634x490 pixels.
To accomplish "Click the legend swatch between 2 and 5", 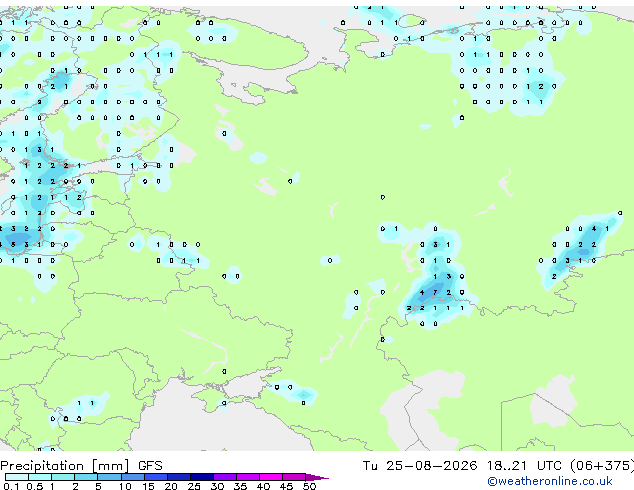I will (86, 477).
